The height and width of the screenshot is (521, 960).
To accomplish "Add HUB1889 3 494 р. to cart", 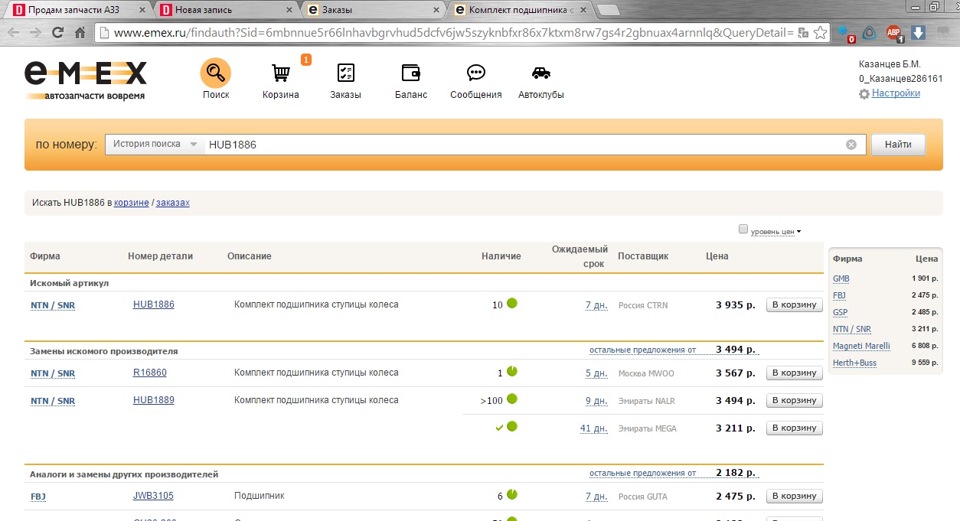I will pos(794,400).
